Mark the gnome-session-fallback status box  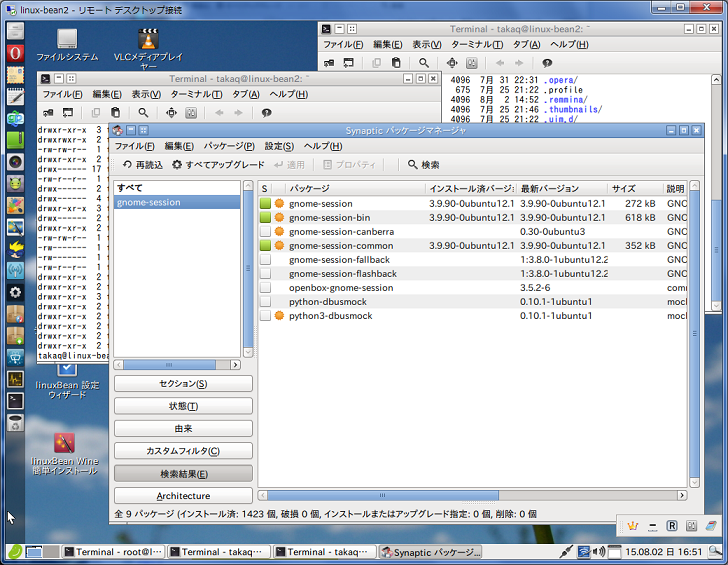click(x=265, y=260)
